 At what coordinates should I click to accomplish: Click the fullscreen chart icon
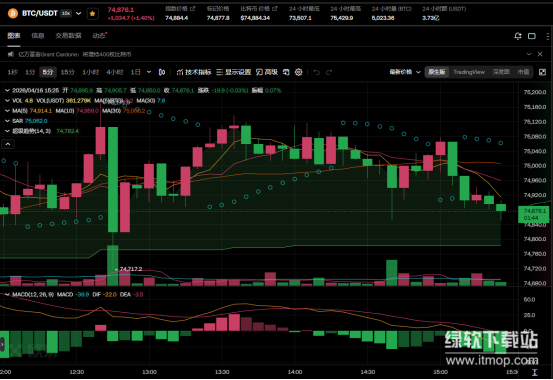point(542,72)
